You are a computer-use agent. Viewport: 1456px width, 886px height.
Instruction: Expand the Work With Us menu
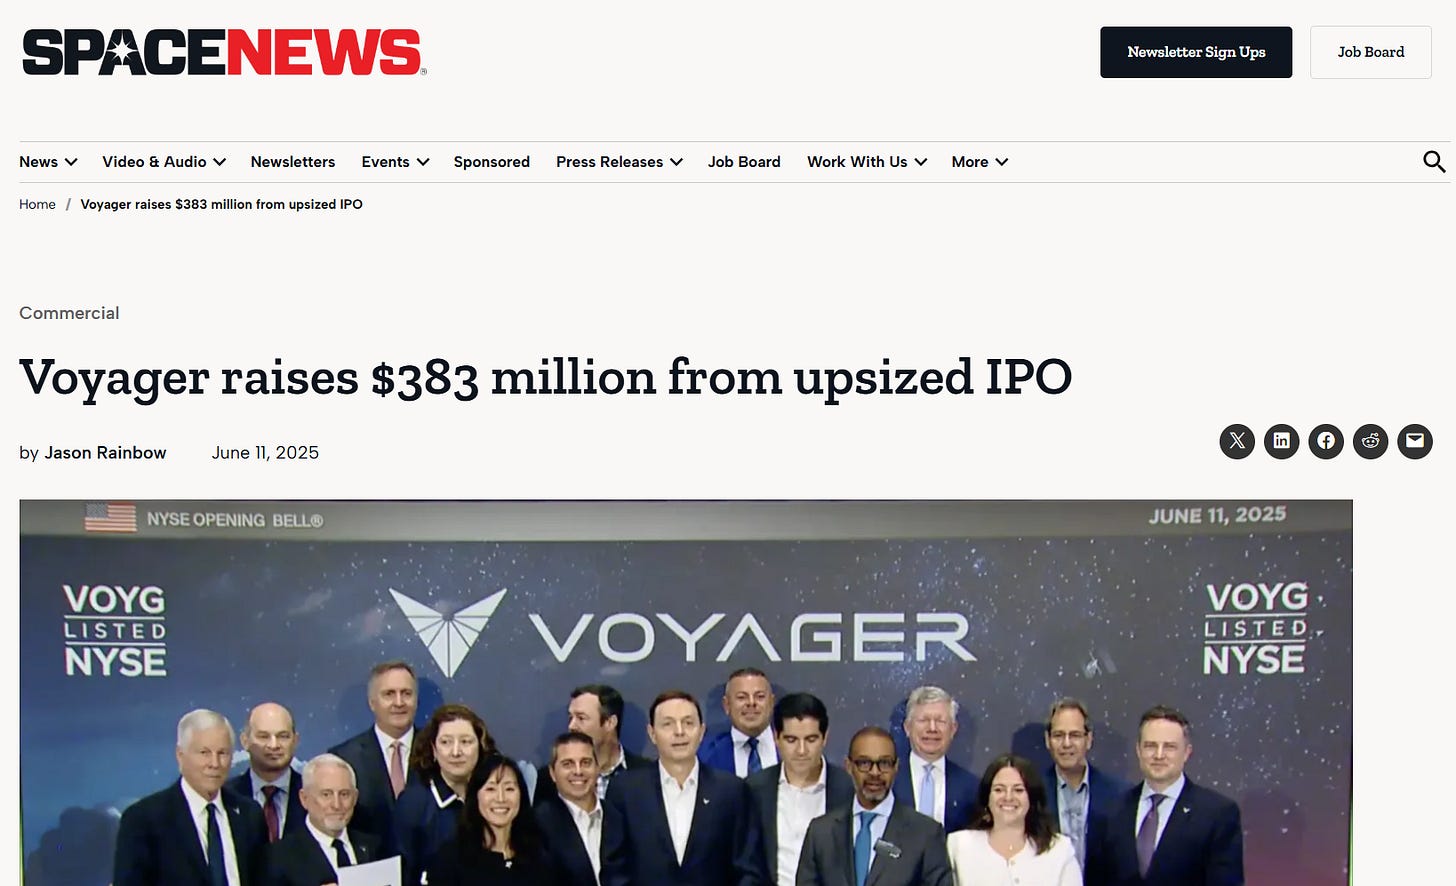tap(867, 162)
